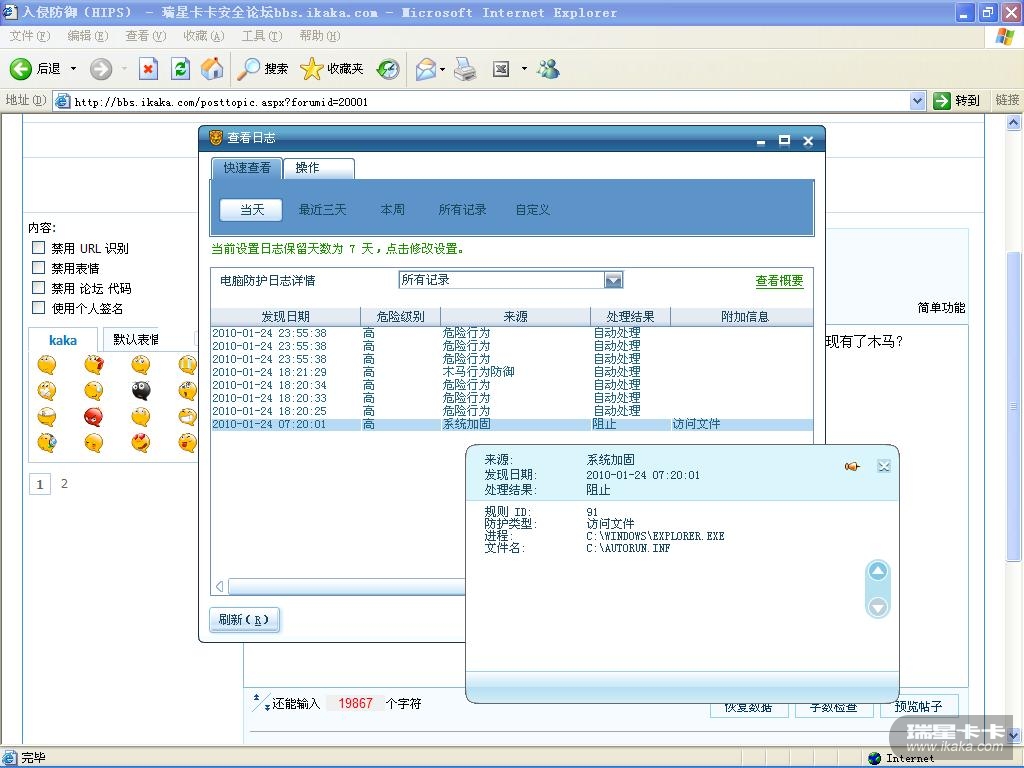Open IE Search (搜索) tool
Viewport: 1024px width, 768px height.
262,69
